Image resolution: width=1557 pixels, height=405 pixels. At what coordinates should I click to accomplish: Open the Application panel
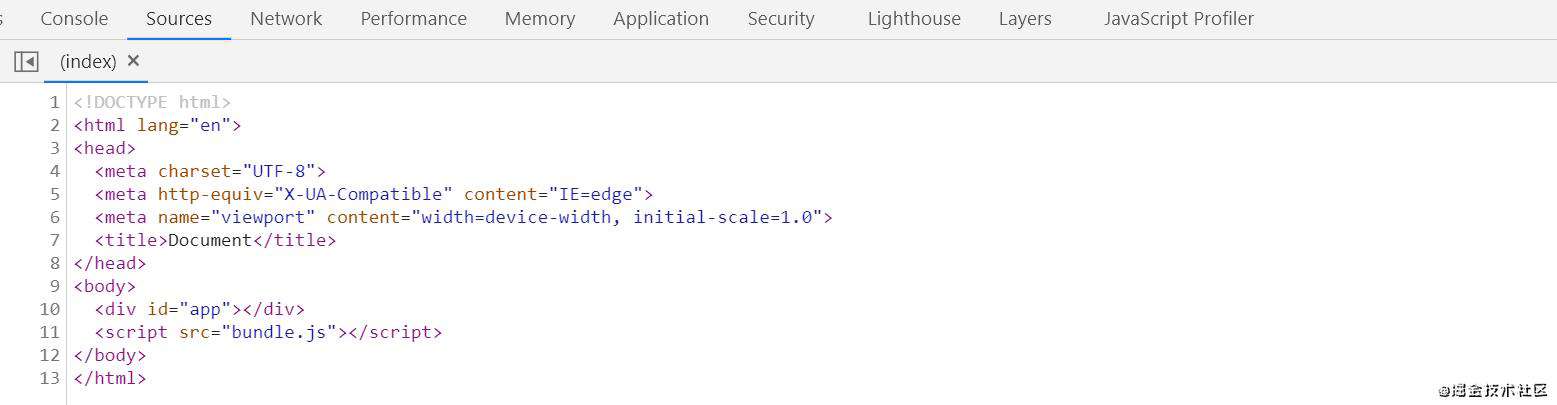click(x=661, y=19)
